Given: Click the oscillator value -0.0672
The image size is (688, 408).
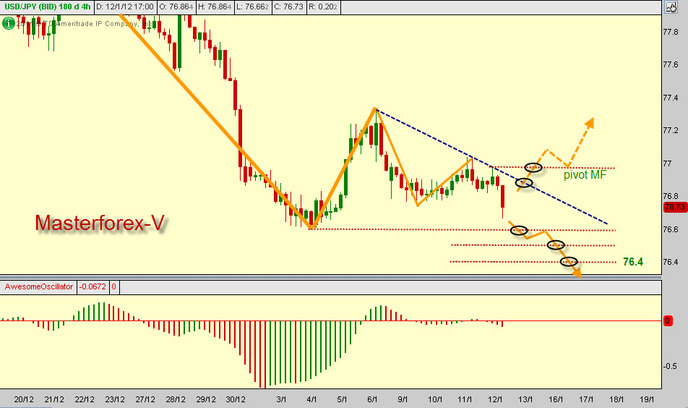Looking at the screenshot, I should tap(92, 287).
